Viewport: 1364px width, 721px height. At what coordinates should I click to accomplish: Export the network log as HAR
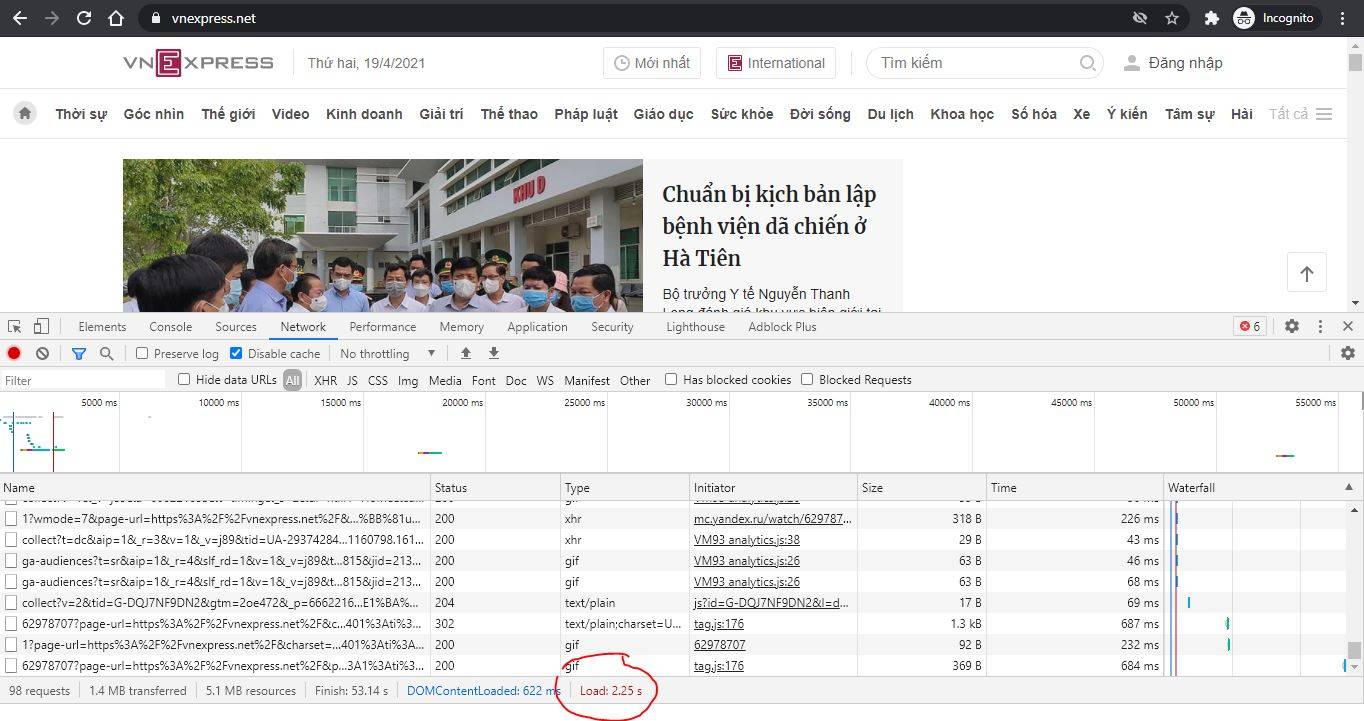click(x=493, y=353)
